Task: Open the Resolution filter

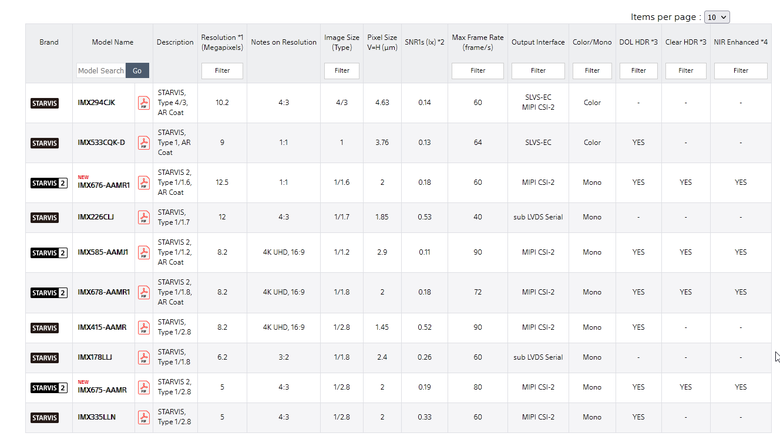Action: click(222, 71)
